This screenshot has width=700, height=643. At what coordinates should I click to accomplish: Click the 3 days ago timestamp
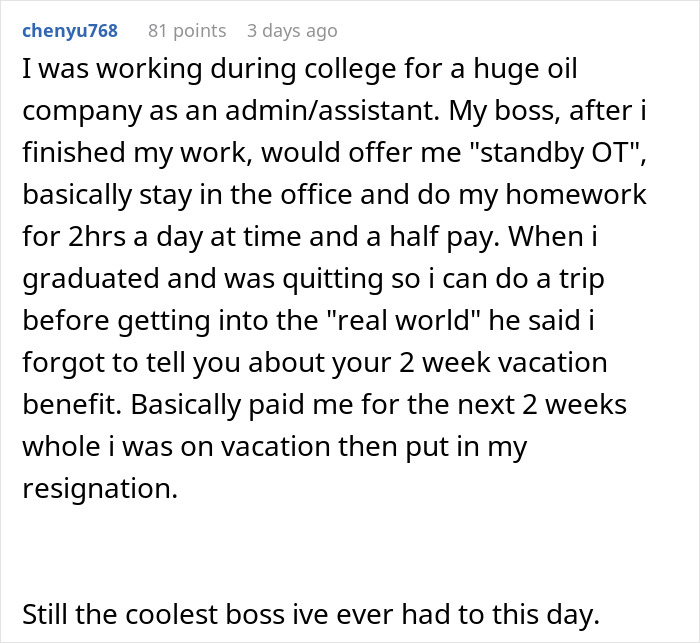[x=292, y=31]
